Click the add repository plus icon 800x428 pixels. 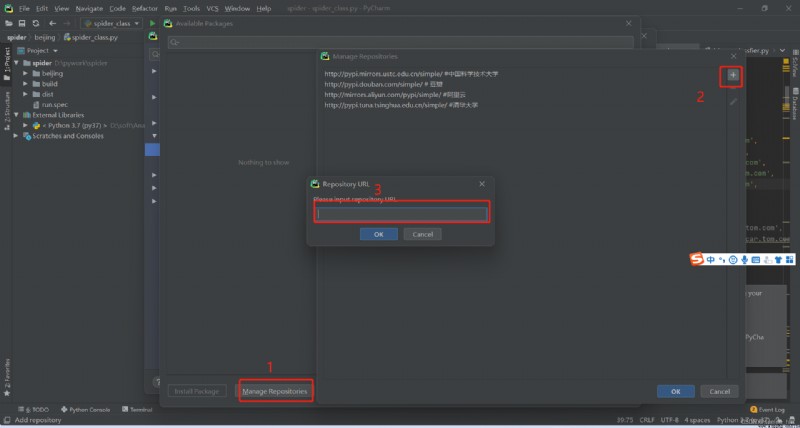(x=733, y=75)
